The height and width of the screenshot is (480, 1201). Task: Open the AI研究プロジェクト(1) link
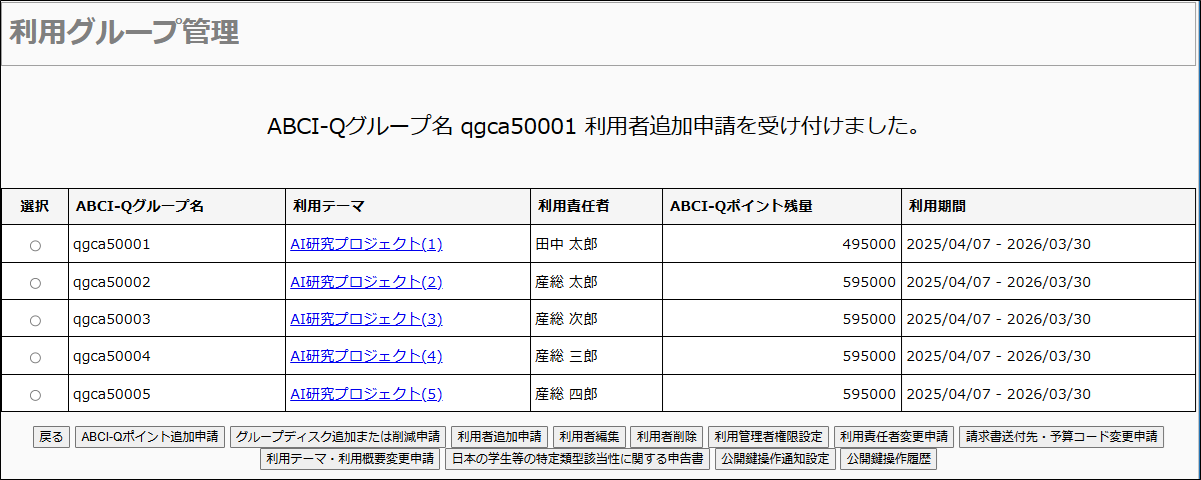point(366,244)
